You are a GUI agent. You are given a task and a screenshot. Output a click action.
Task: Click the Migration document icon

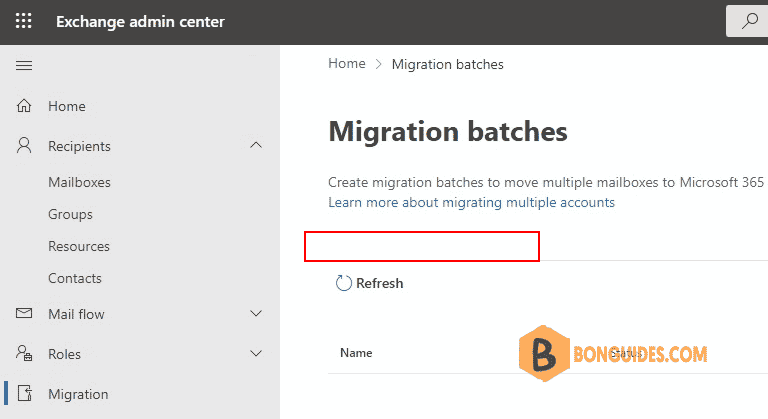pyautogui.click(x=24, y=394)
